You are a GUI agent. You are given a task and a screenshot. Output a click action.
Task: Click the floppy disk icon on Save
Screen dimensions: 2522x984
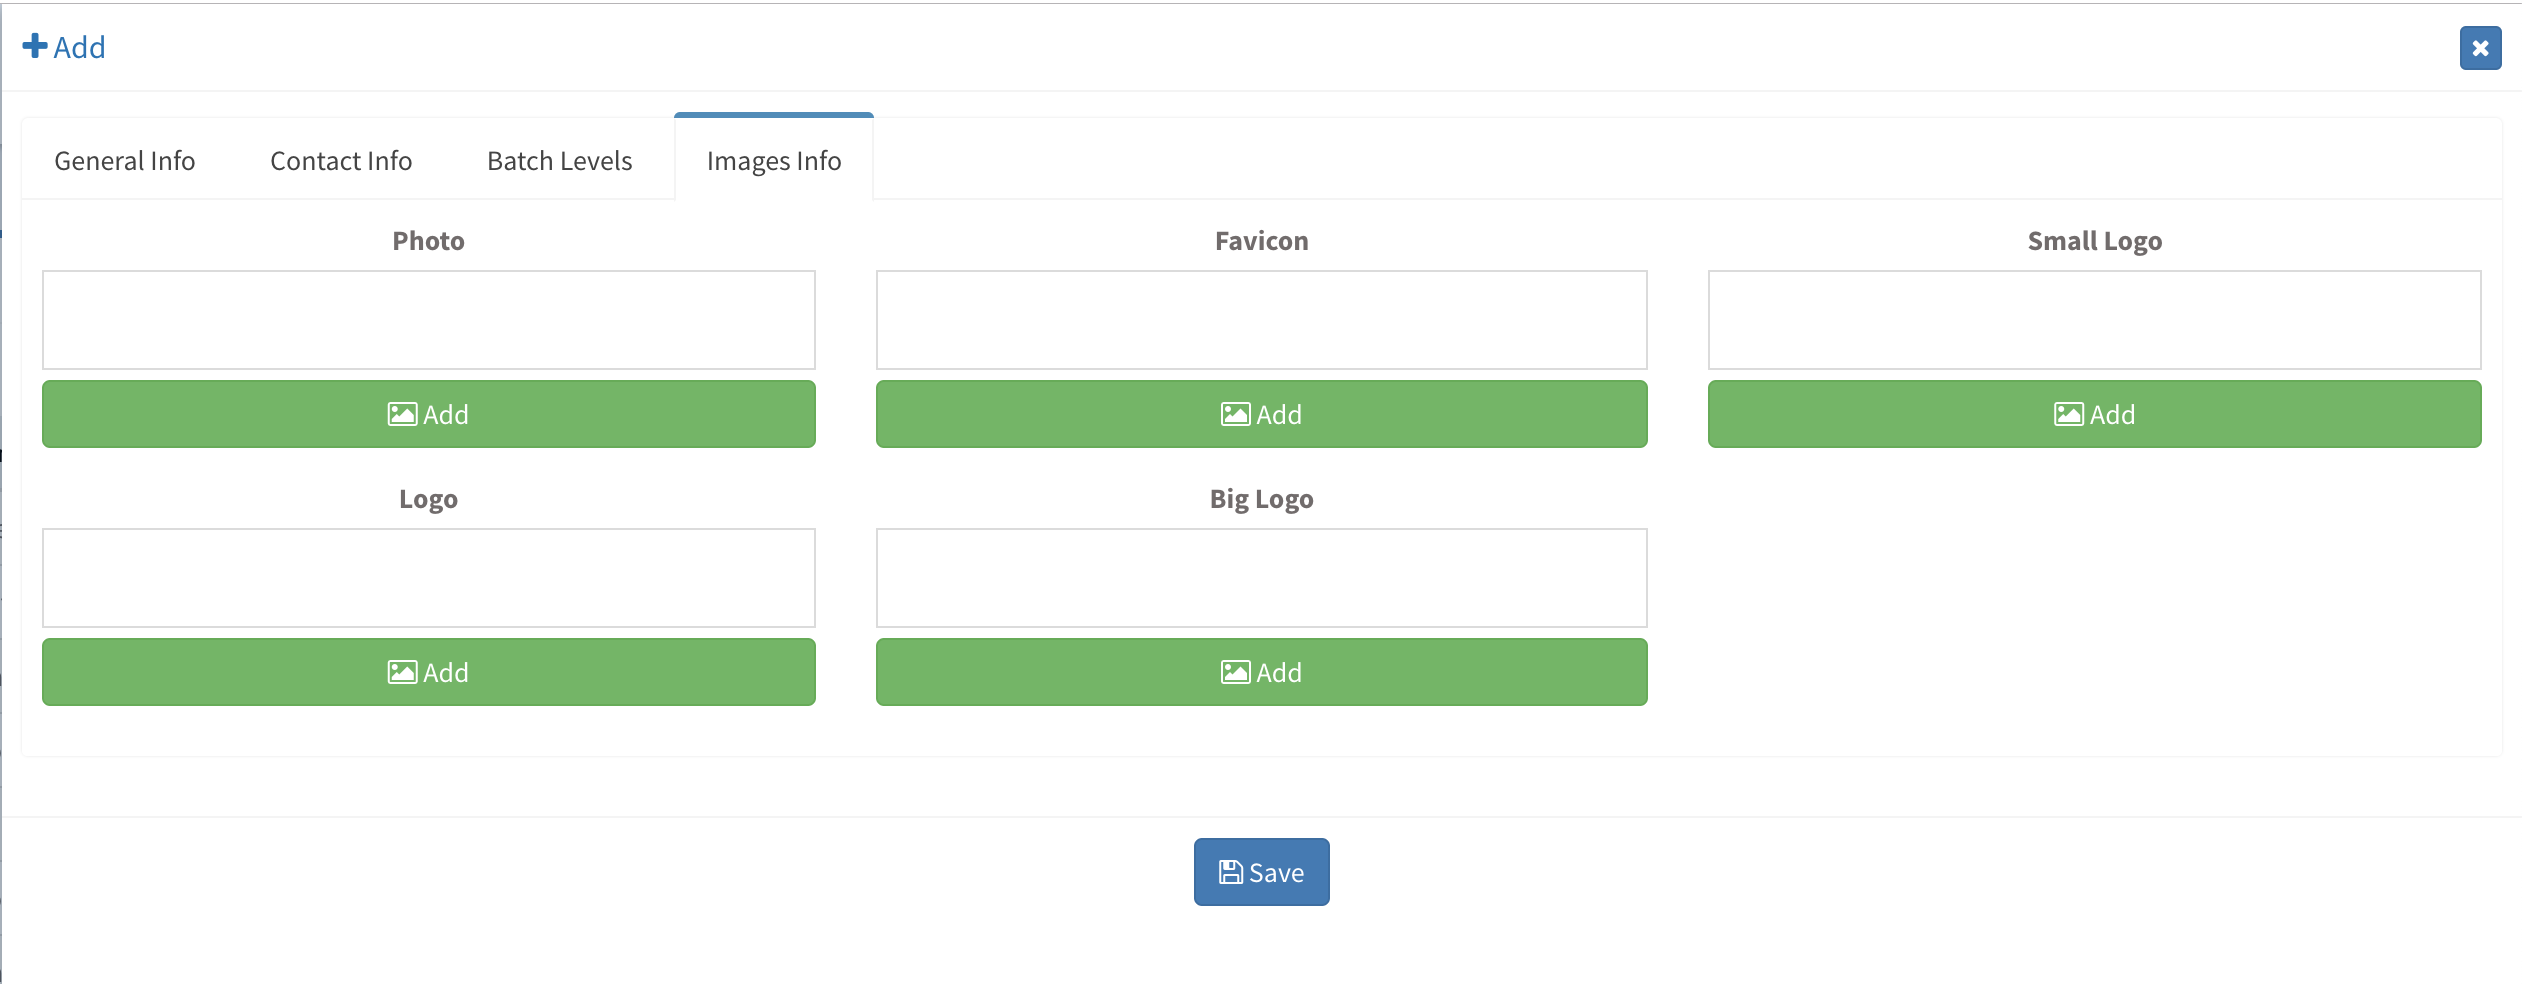click(x=1230, y=872)
